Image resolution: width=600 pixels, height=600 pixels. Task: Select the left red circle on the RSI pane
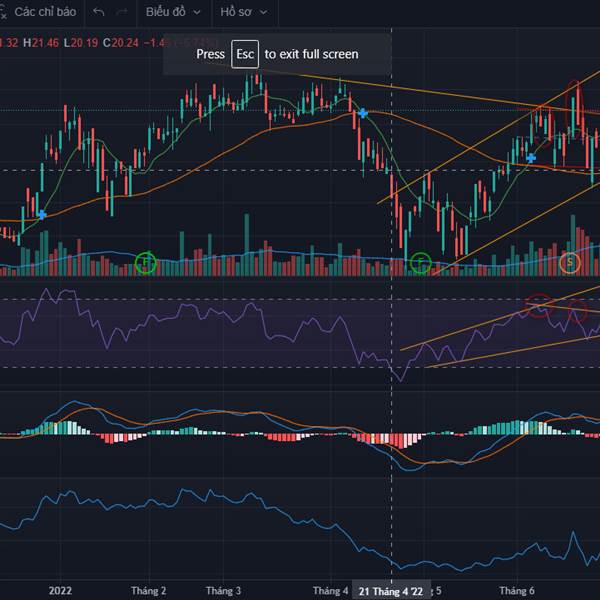click(x=540, y=302)
